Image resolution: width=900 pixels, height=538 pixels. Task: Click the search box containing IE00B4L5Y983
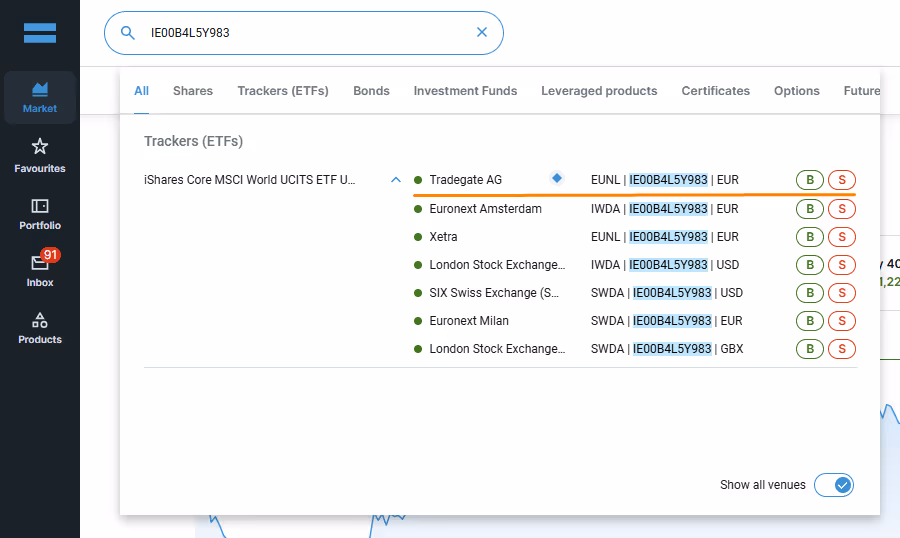click(304, 33)
